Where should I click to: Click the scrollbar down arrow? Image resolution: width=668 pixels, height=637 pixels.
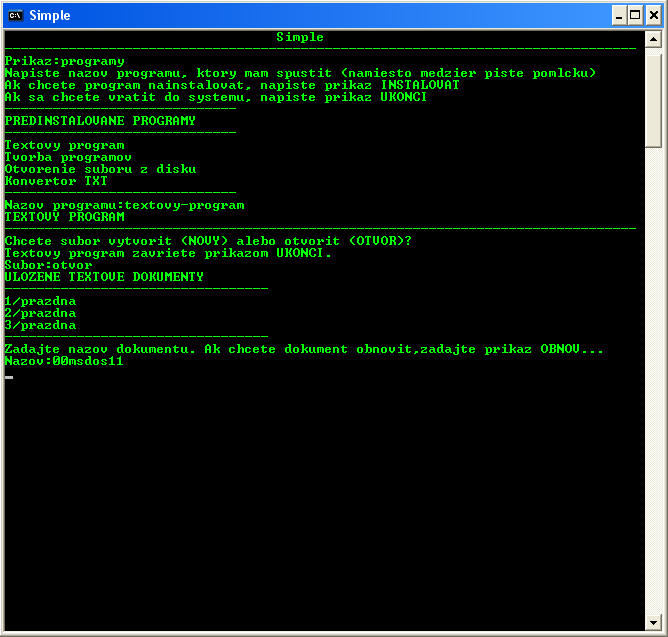(653, 621)
